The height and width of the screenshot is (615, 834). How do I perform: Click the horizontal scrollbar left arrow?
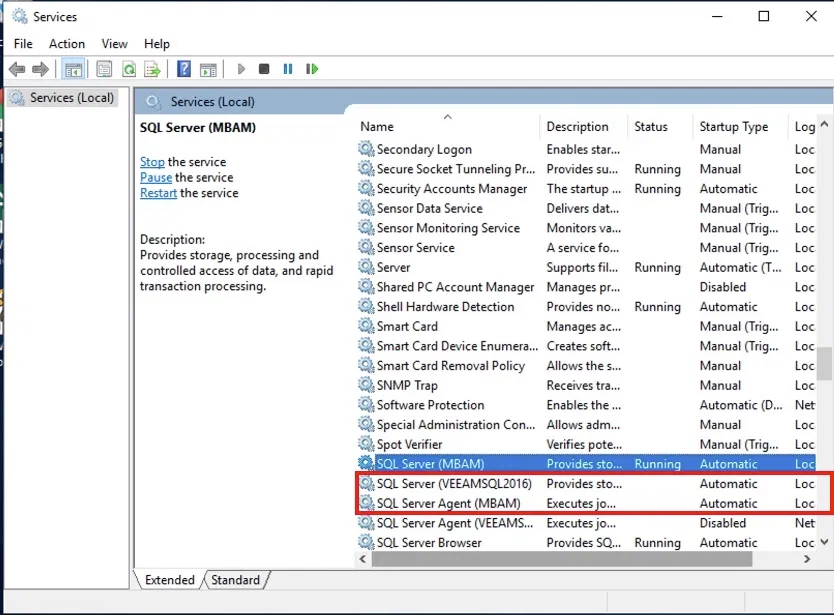363,559
